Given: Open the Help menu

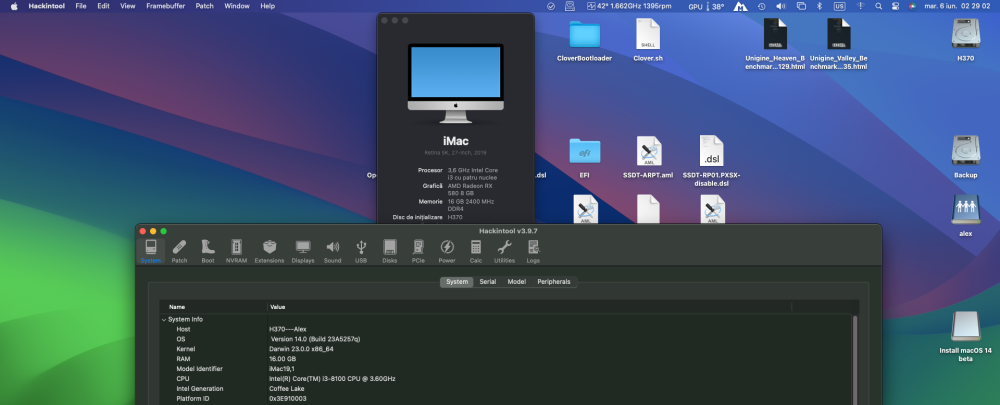Looking at the screenshot, I should 268,6.
